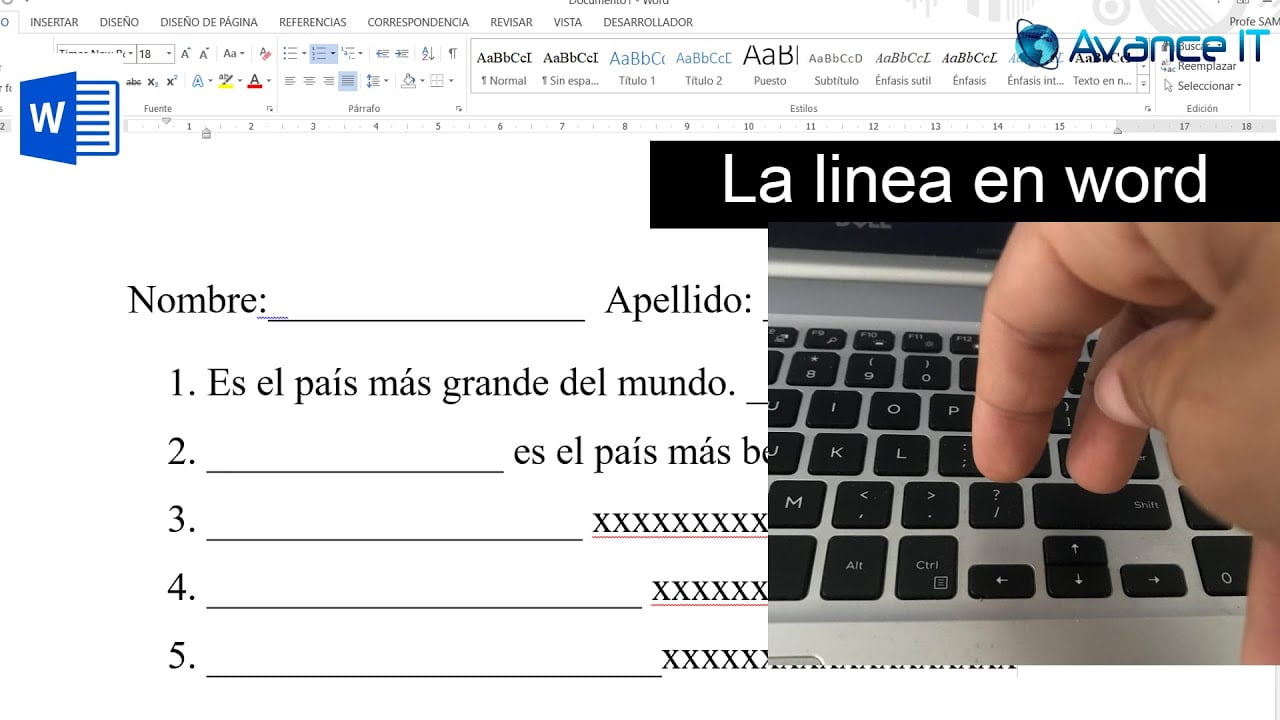Toggle superscript formatting
The width and height of the screenshot is (1280, 720).
point(171,81)
